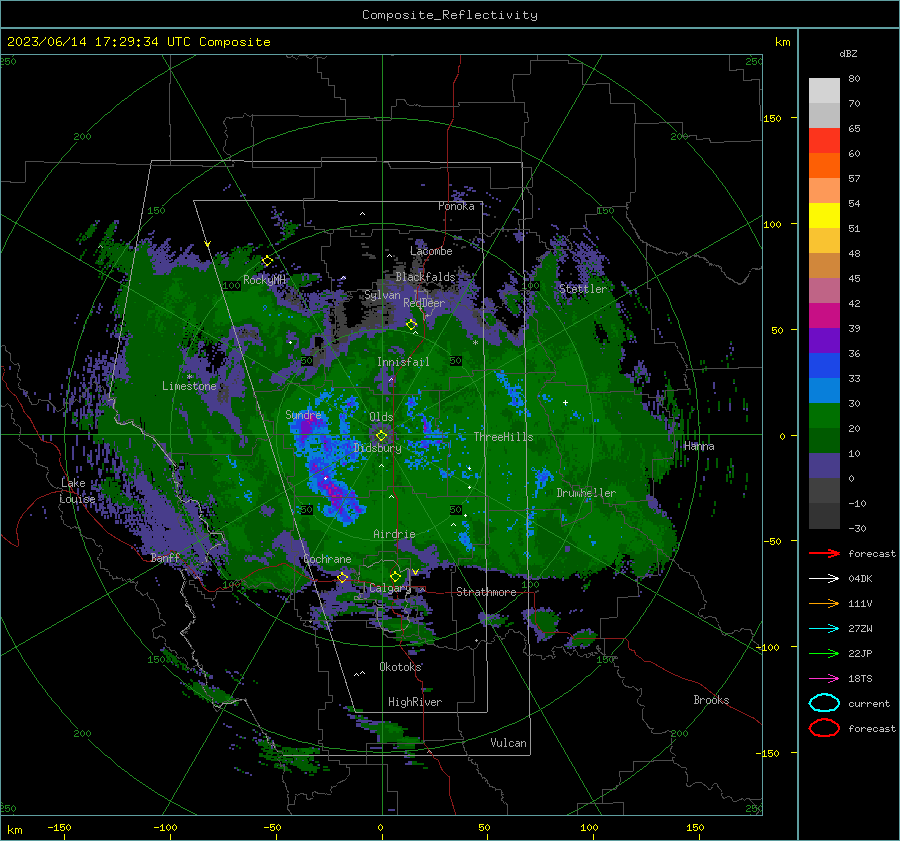Click the red forecast arrow in legend

824,553
